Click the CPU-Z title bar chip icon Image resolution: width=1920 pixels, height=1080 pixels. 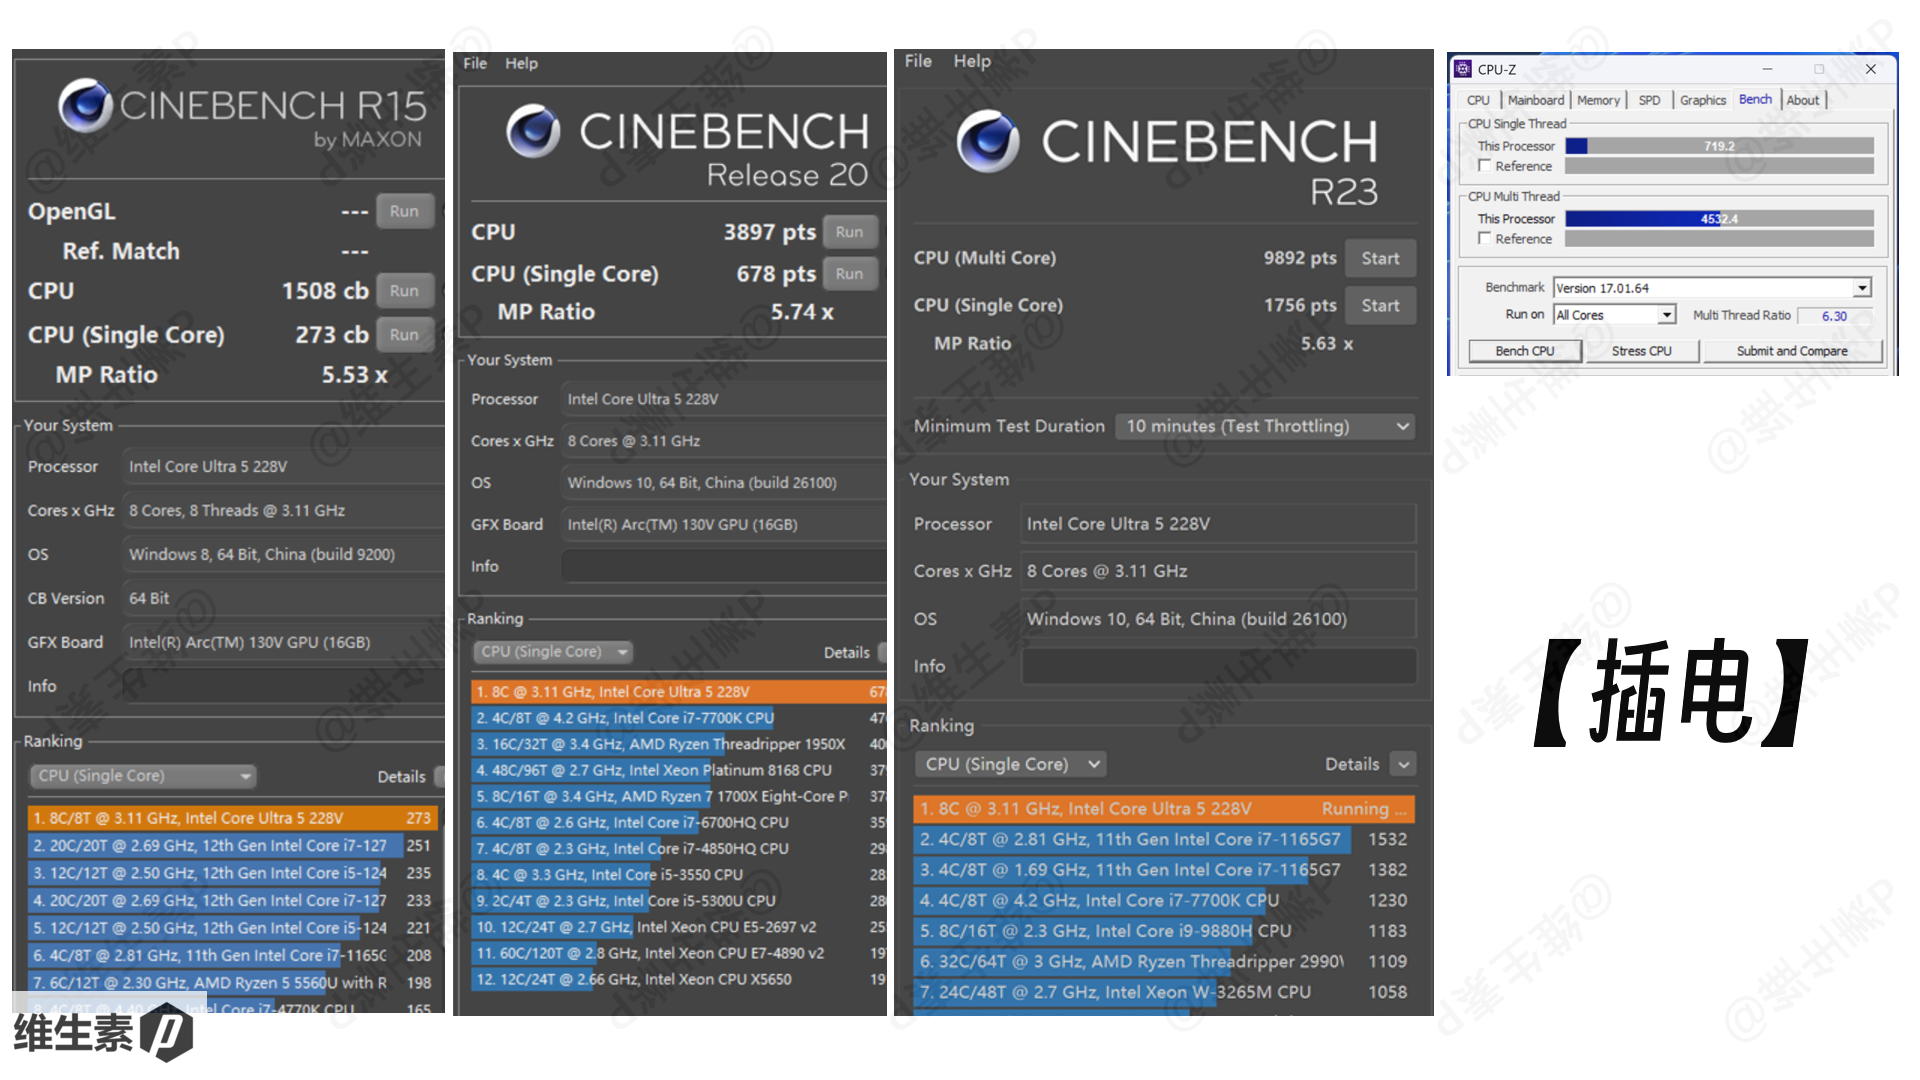tap(1463, 69)
